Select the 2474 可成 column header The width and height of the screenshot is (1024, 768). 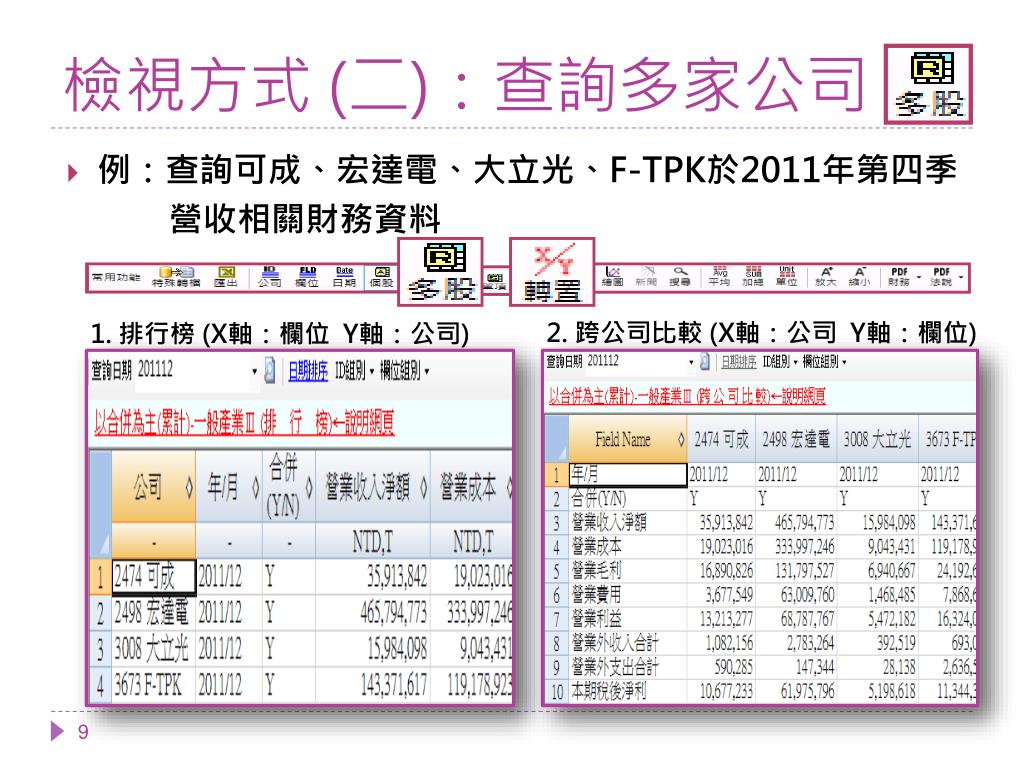coord(721,439)
